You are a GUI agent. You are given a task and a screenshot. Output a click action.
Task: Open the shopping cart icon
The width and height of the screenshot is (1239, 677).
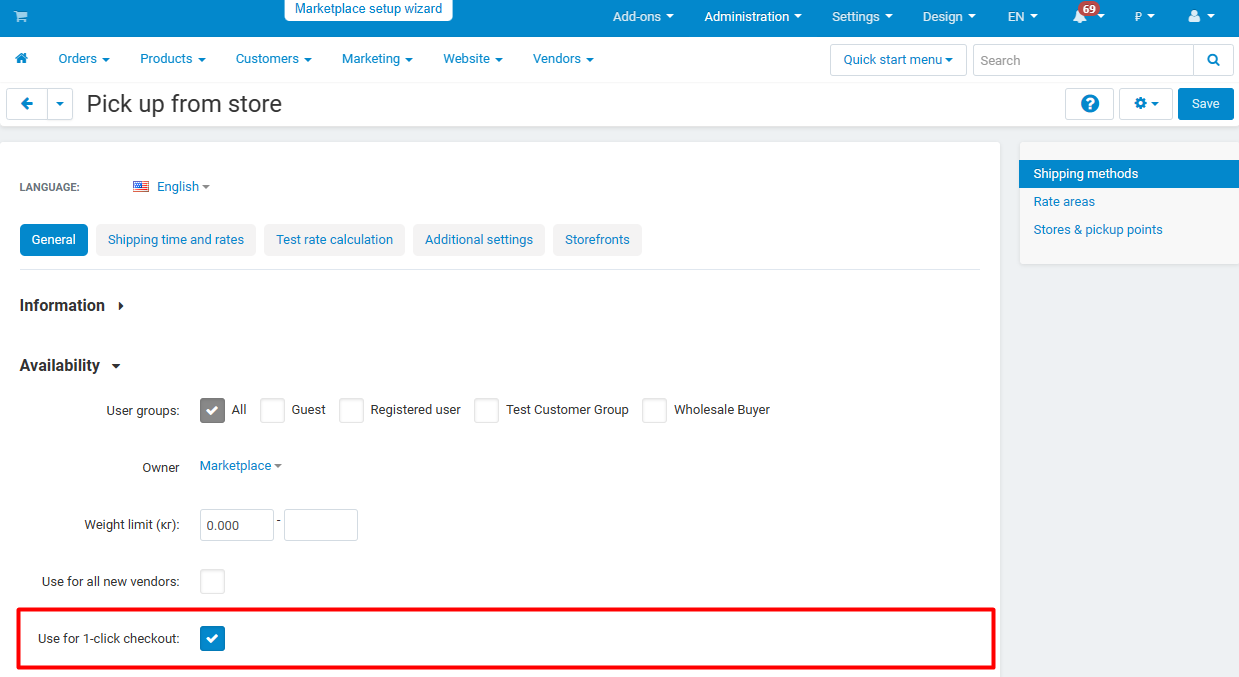(21, 17)
